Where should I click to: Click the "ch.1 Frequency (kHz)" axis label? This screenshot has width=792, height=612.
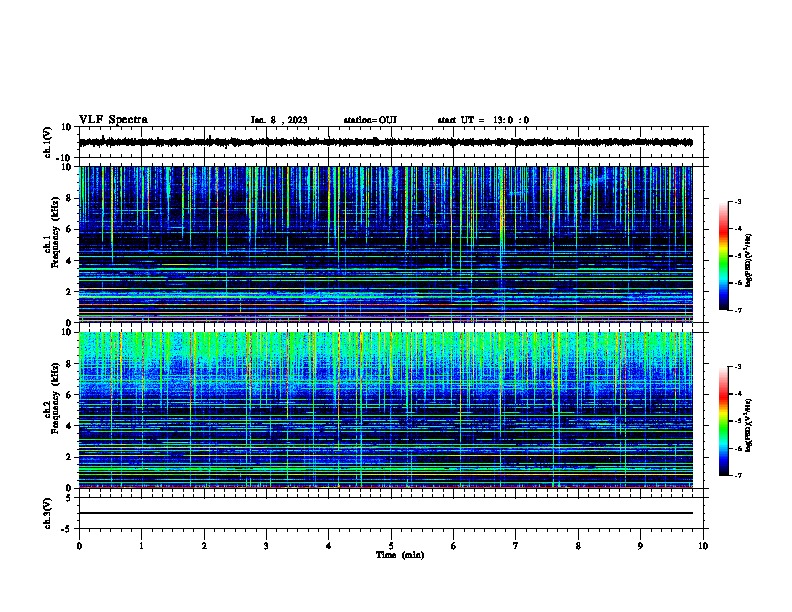pyautogui.click(x=52, y=233)
